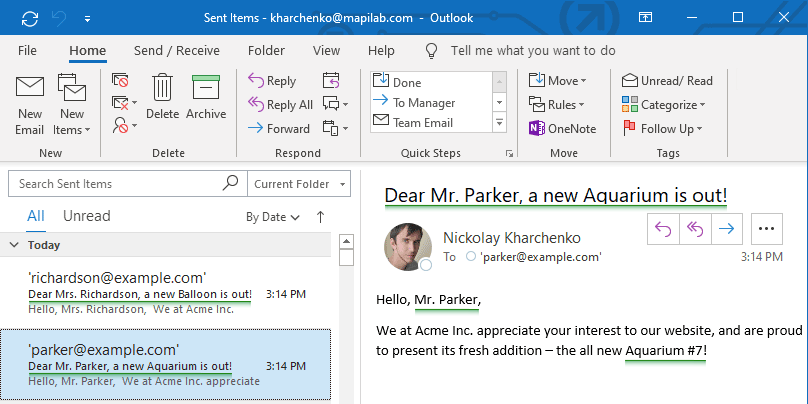808x404 pixels.
Task: Click the message subject heading
Action: tap(556, 196)
